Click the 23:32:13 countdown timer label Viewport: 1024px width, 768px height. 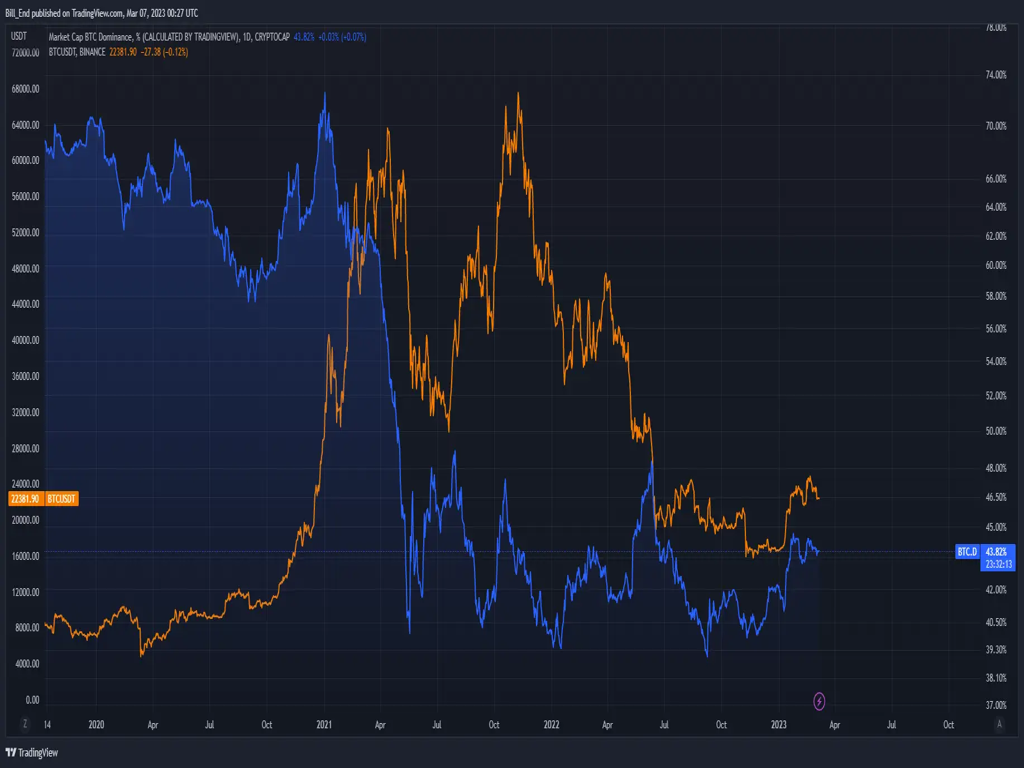pos(999,563)
